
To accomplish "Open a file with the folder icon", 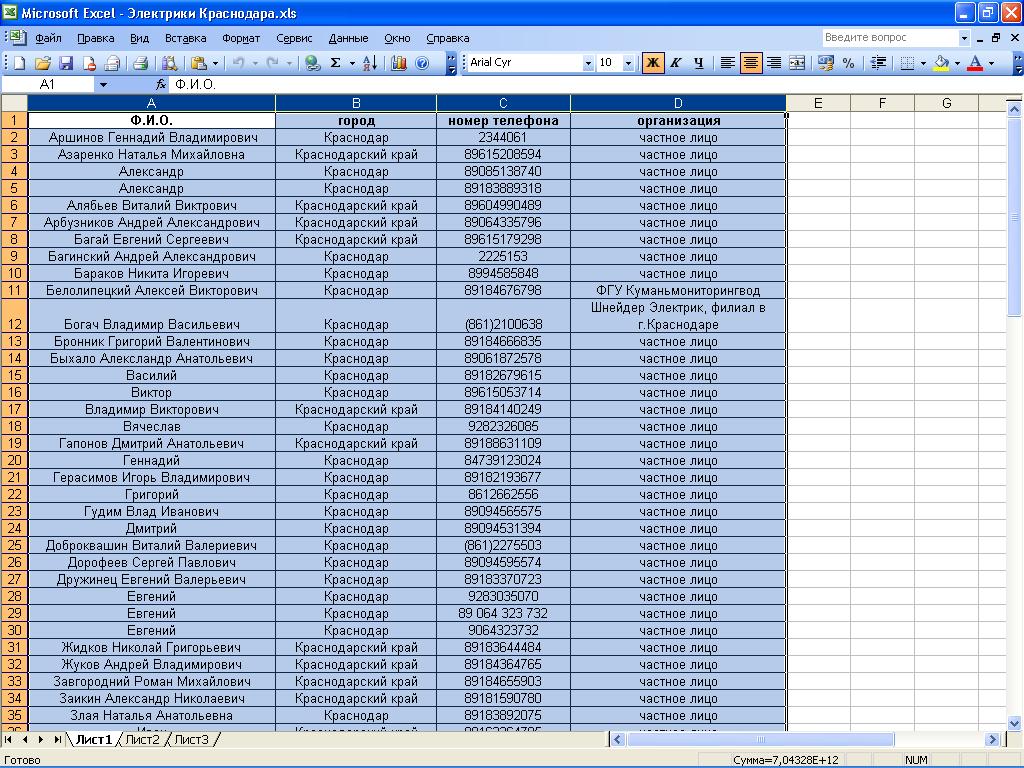I will click(42, 63).
